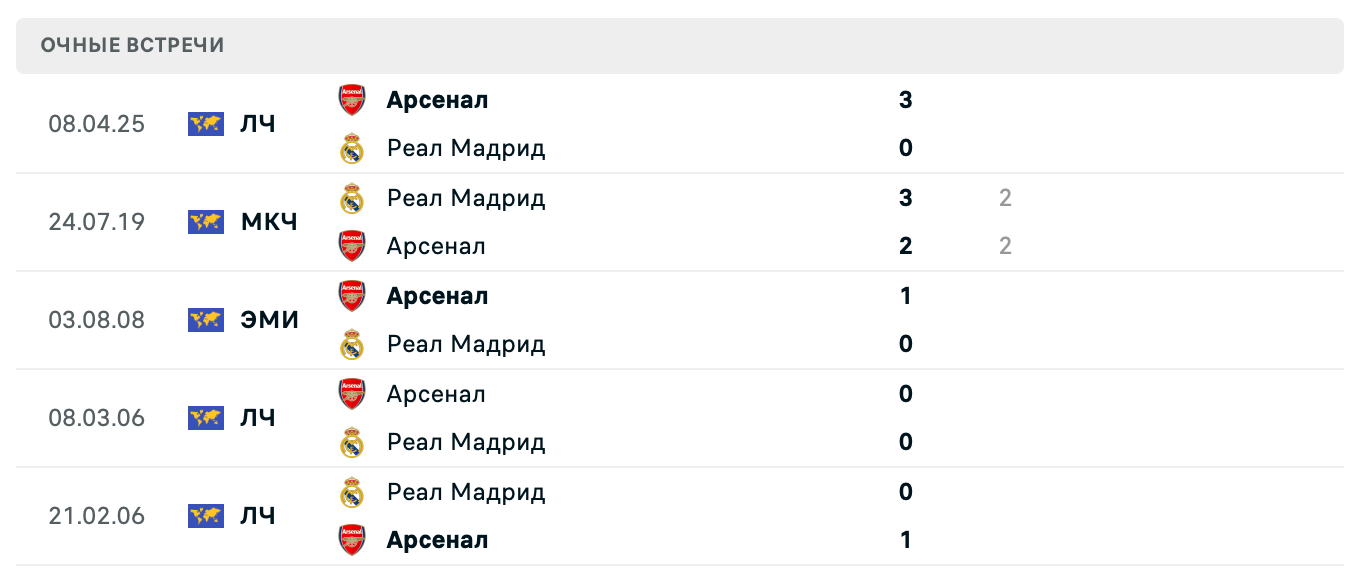Open Реал Мадрид team name in 24.07.19 match
The height and width of the screenshot is (580, 1358).
click(x=466, y=198)
